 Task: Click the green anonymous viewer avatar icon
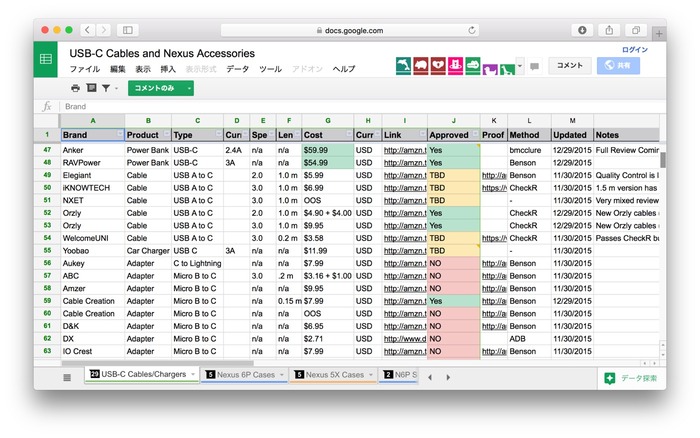click(473, 66)
